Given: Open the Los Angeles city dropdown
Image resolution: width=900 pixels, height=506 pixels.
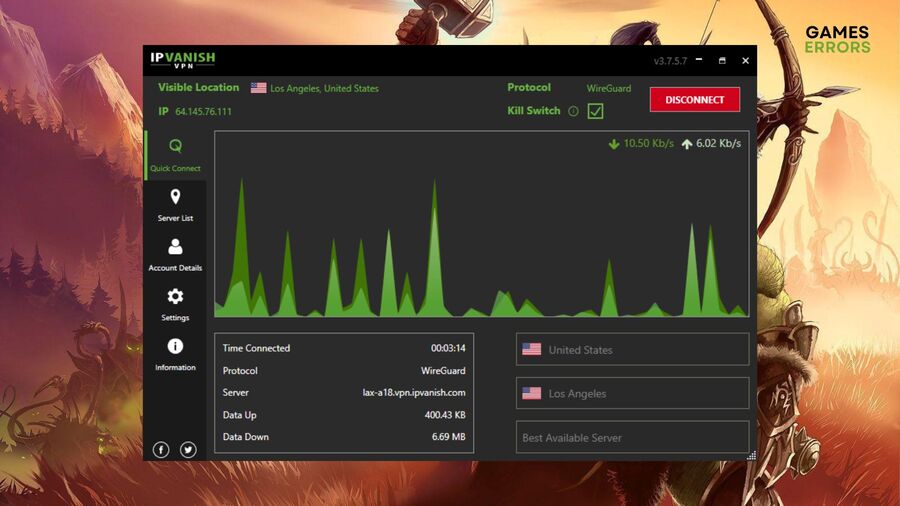Looking at the screenshot, I should (633, 393).
